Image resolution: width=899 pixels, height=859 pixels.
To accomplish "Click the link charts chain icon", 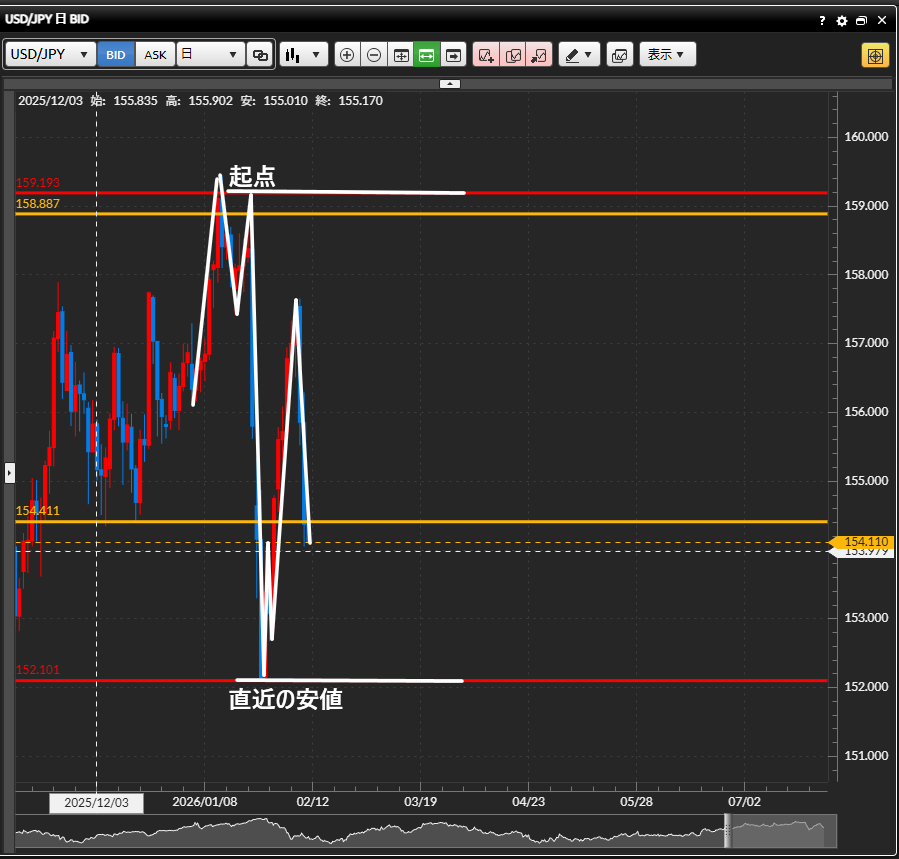I will tap(260, 55).
